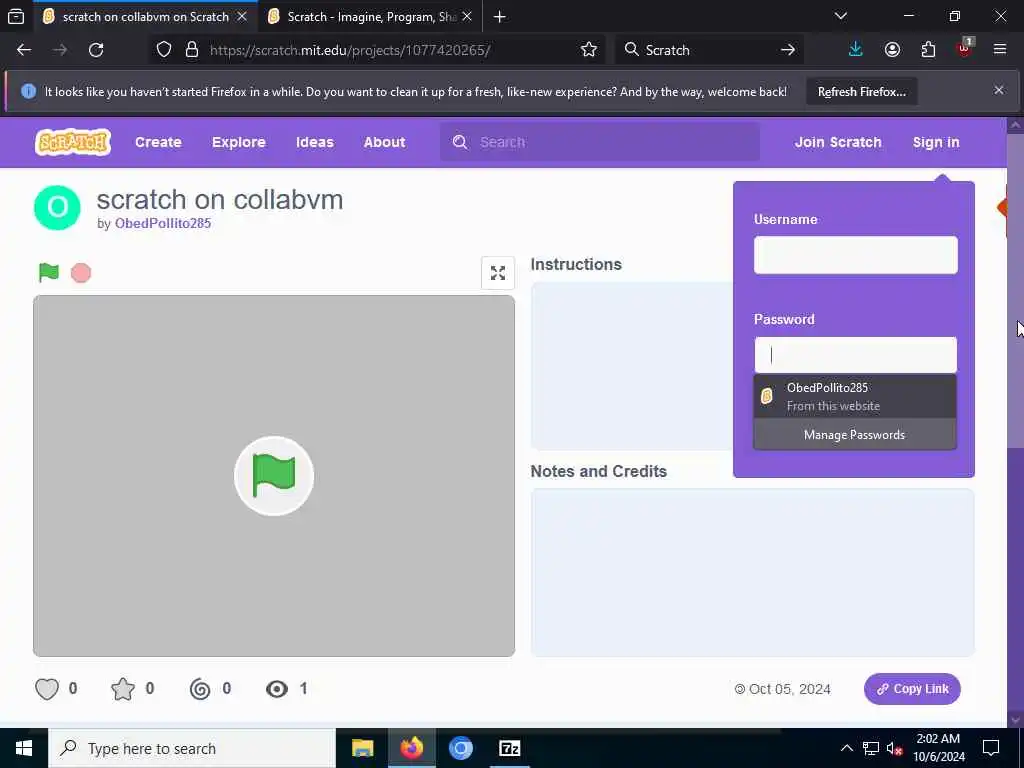Screen dimensions: 1024x768
Task: Click the Refresh Firefox... button
Action: tap(861, 91)
